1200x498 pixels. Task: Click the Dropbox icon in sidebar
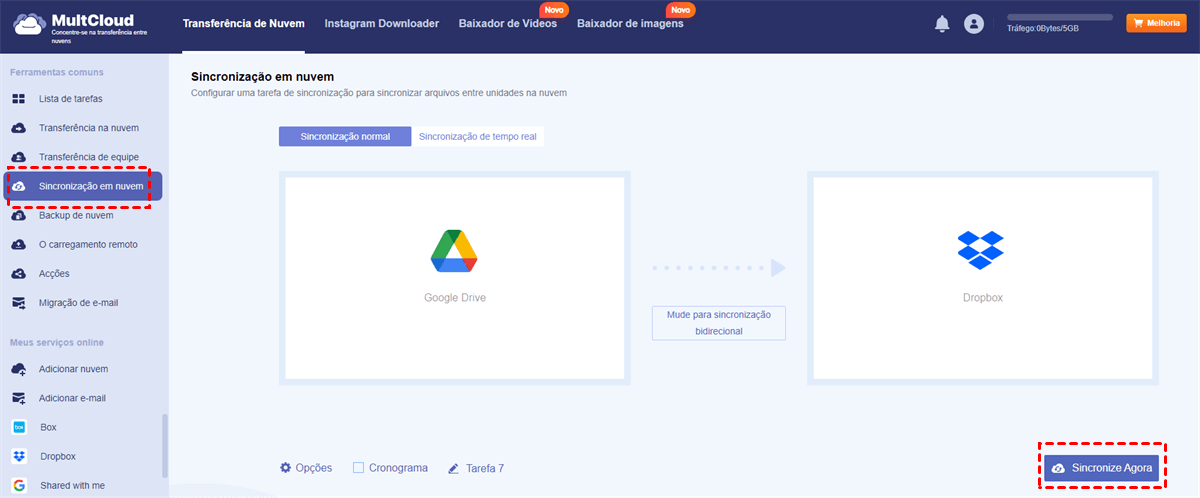point(19,456)
